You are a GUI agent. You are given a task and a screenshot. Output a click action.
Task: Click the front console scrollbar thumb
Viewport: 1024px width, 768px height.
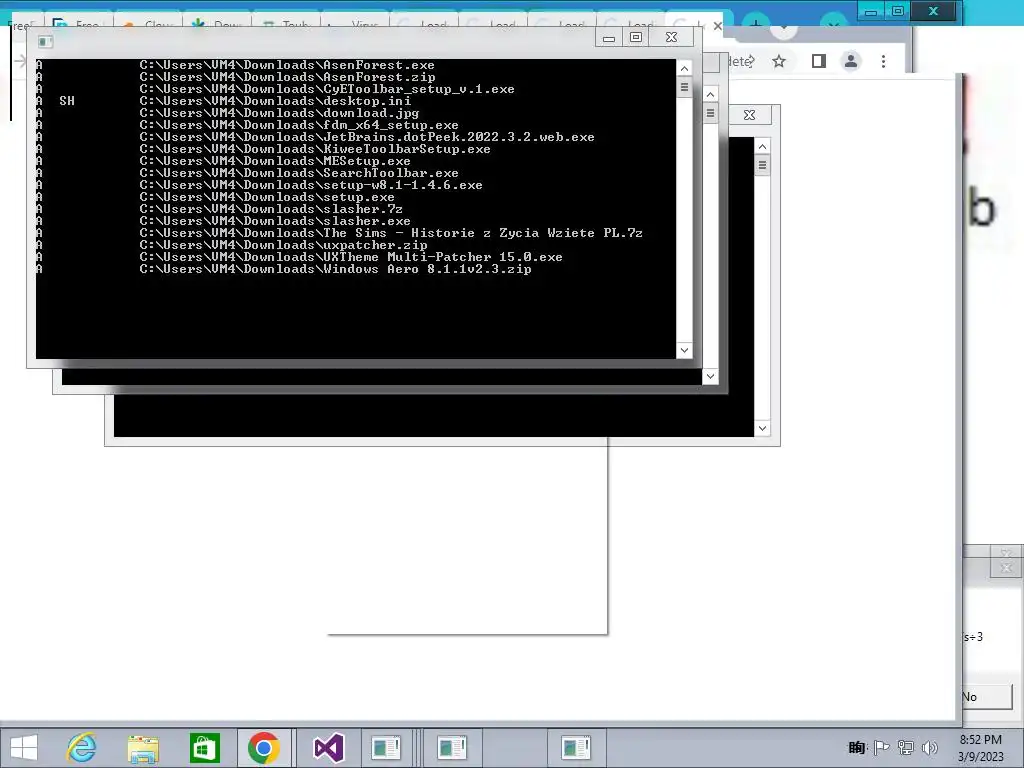pyautogui.click(x=684, y=88)
